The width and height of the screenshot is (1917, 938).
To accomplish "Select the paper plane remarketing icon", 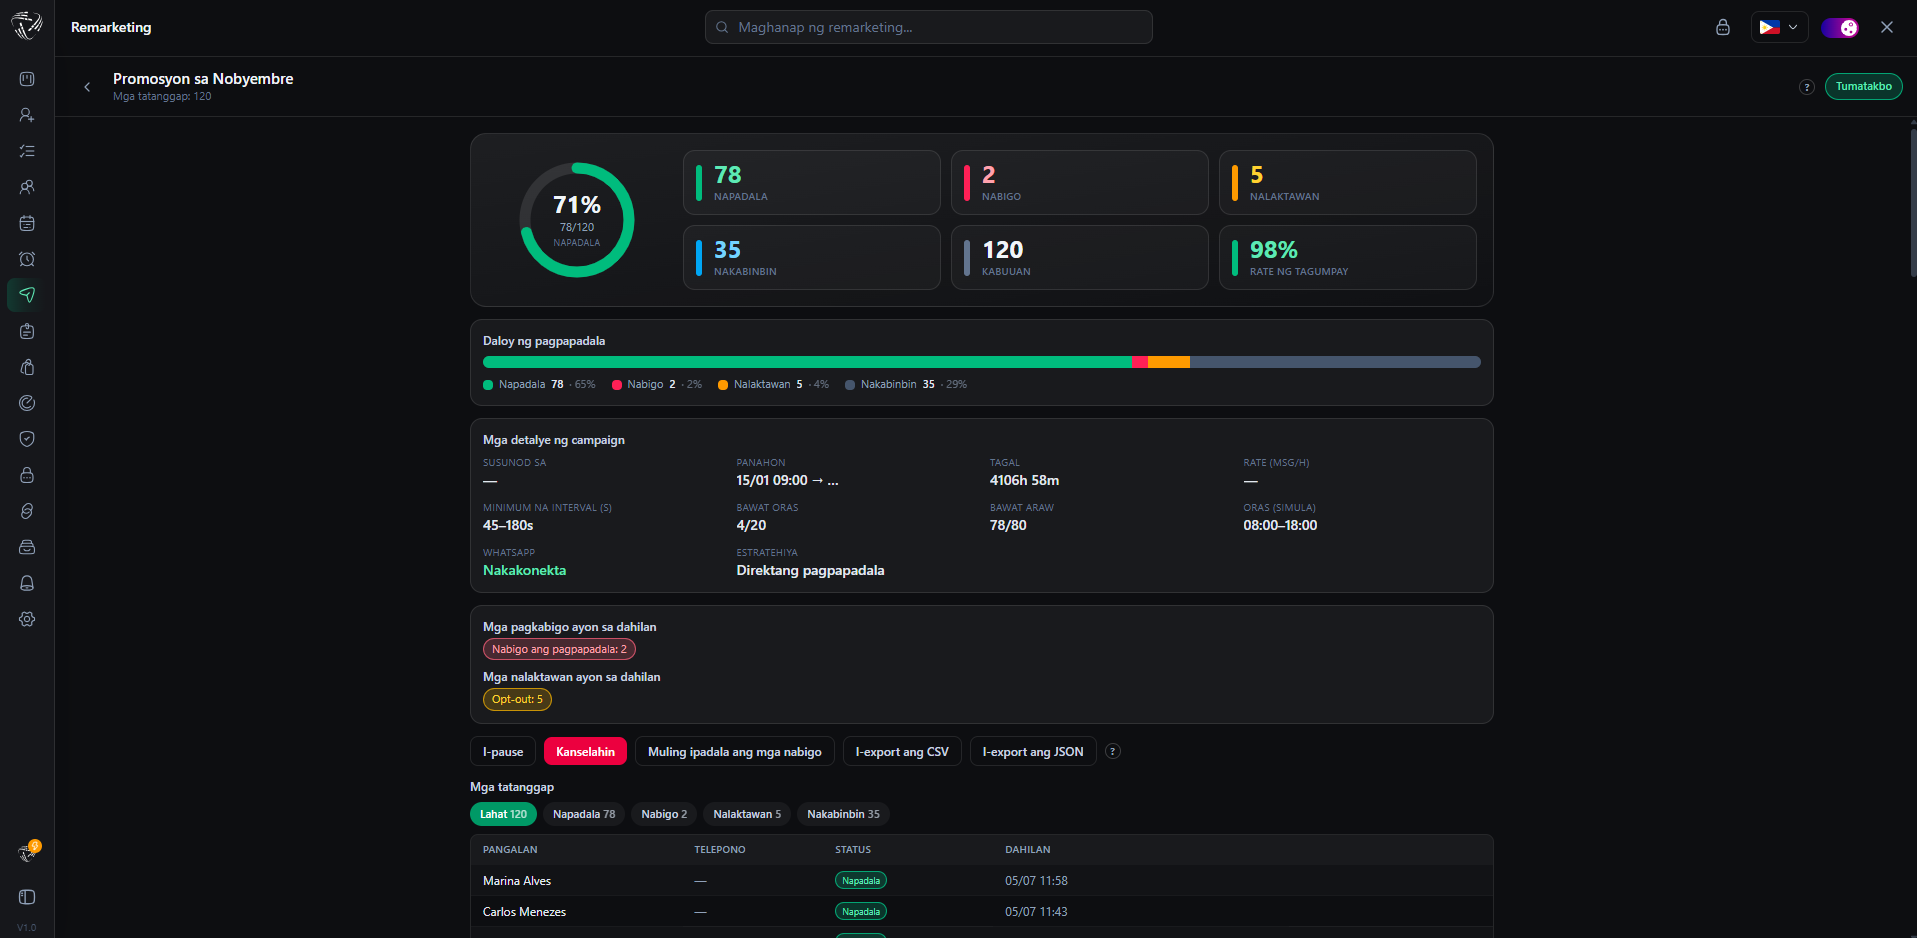I will 27,295.
